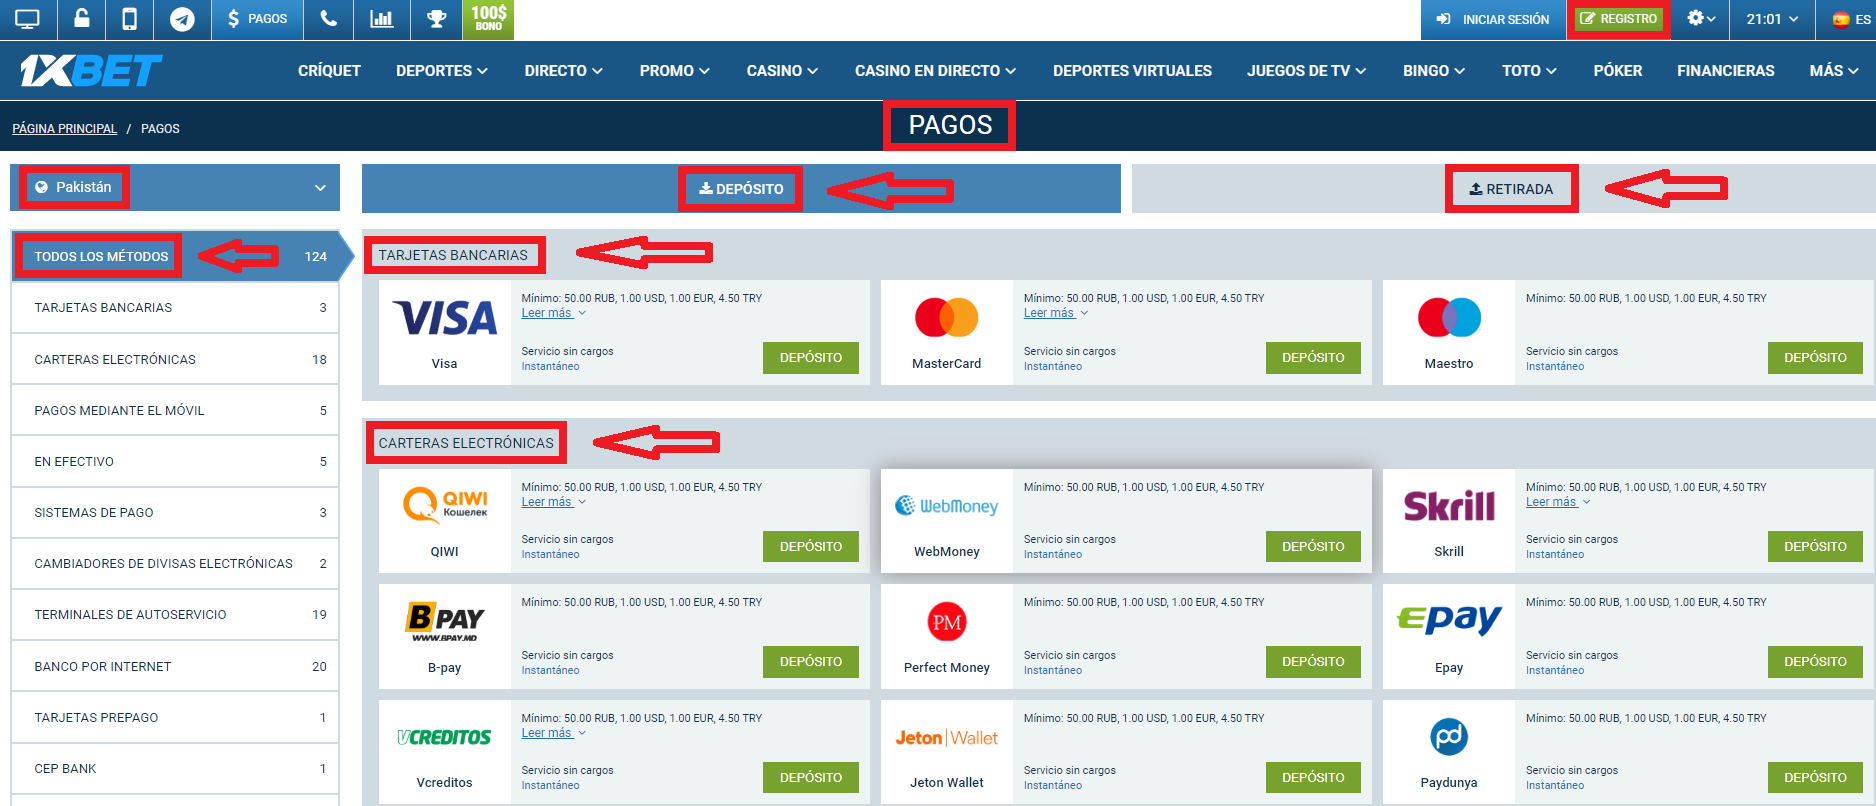Select EN EFECTIVO category
The image size is (1876, 806).
click(175, 462)
